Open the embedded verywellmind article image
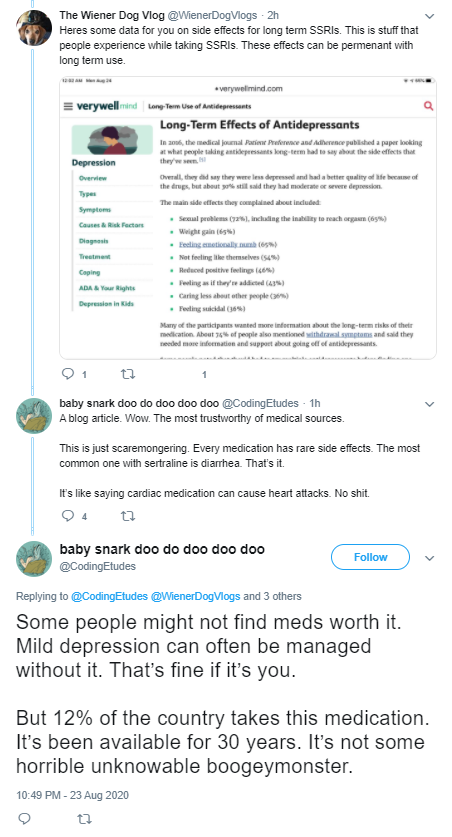The image size is (452, 837). pos(248,217)
